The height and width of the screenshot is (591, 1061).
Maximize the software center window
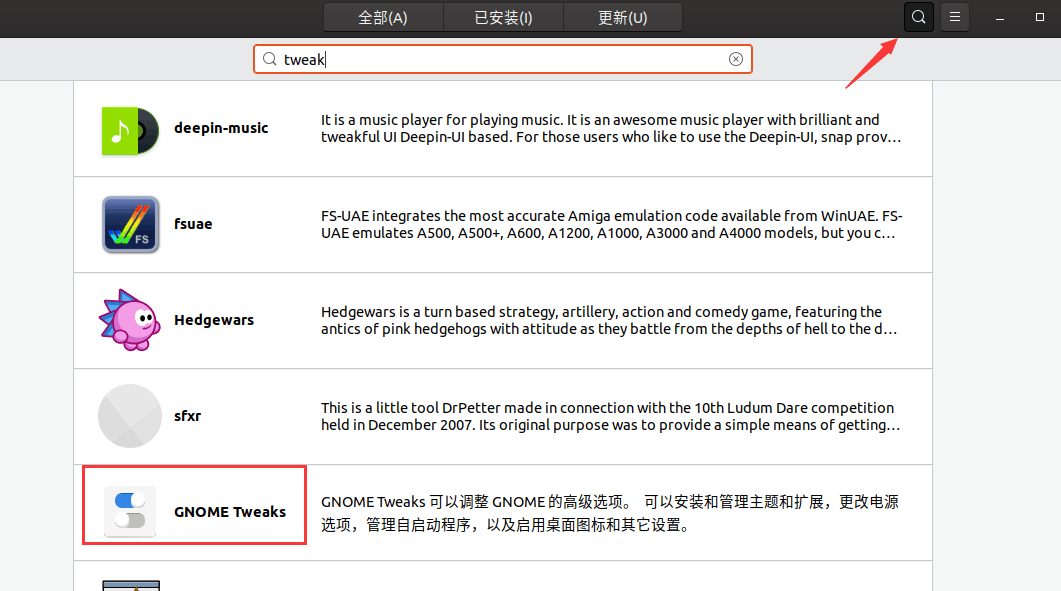coord(1040,17)
